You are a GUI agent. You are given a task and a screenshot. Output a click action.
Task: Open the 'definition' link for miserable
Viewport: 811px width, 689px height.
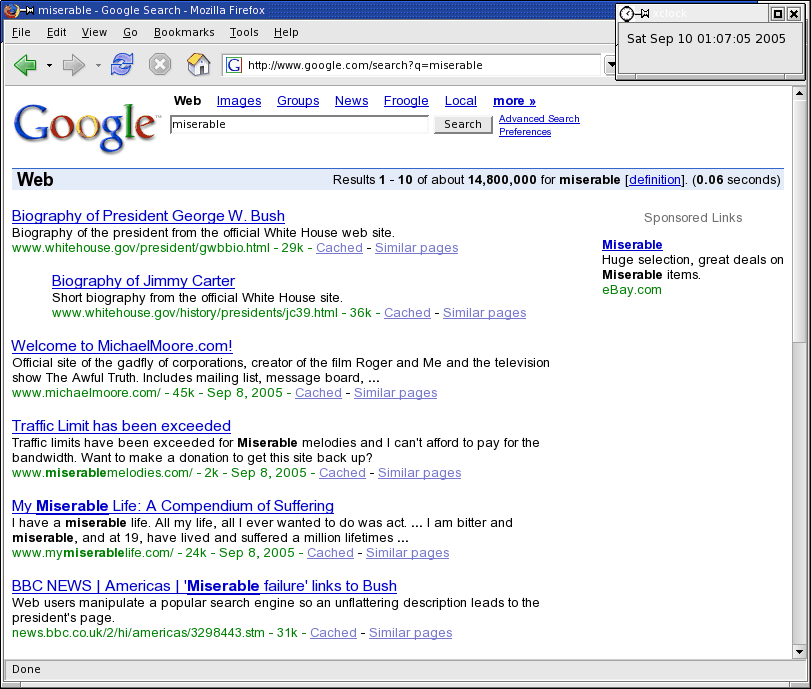coord(655,179)
